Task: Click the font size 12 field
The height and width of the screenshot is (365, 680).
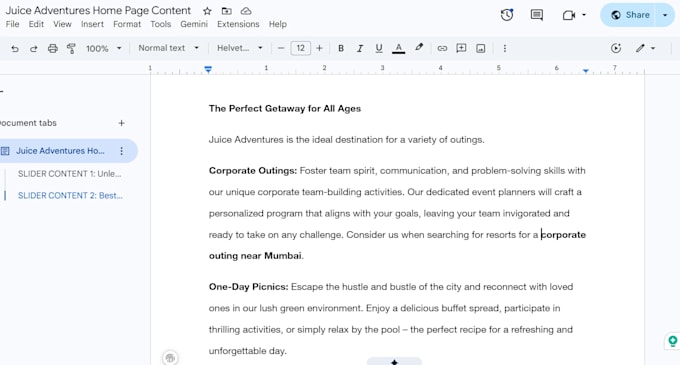Action: pos(300,48)
